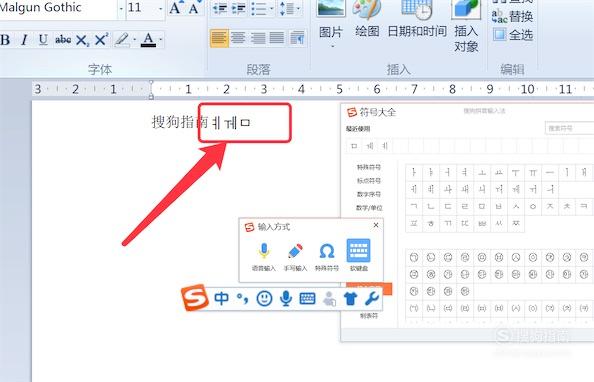
Task: Click the Malgun Gothic font name field
Action: tap(57, 8)
